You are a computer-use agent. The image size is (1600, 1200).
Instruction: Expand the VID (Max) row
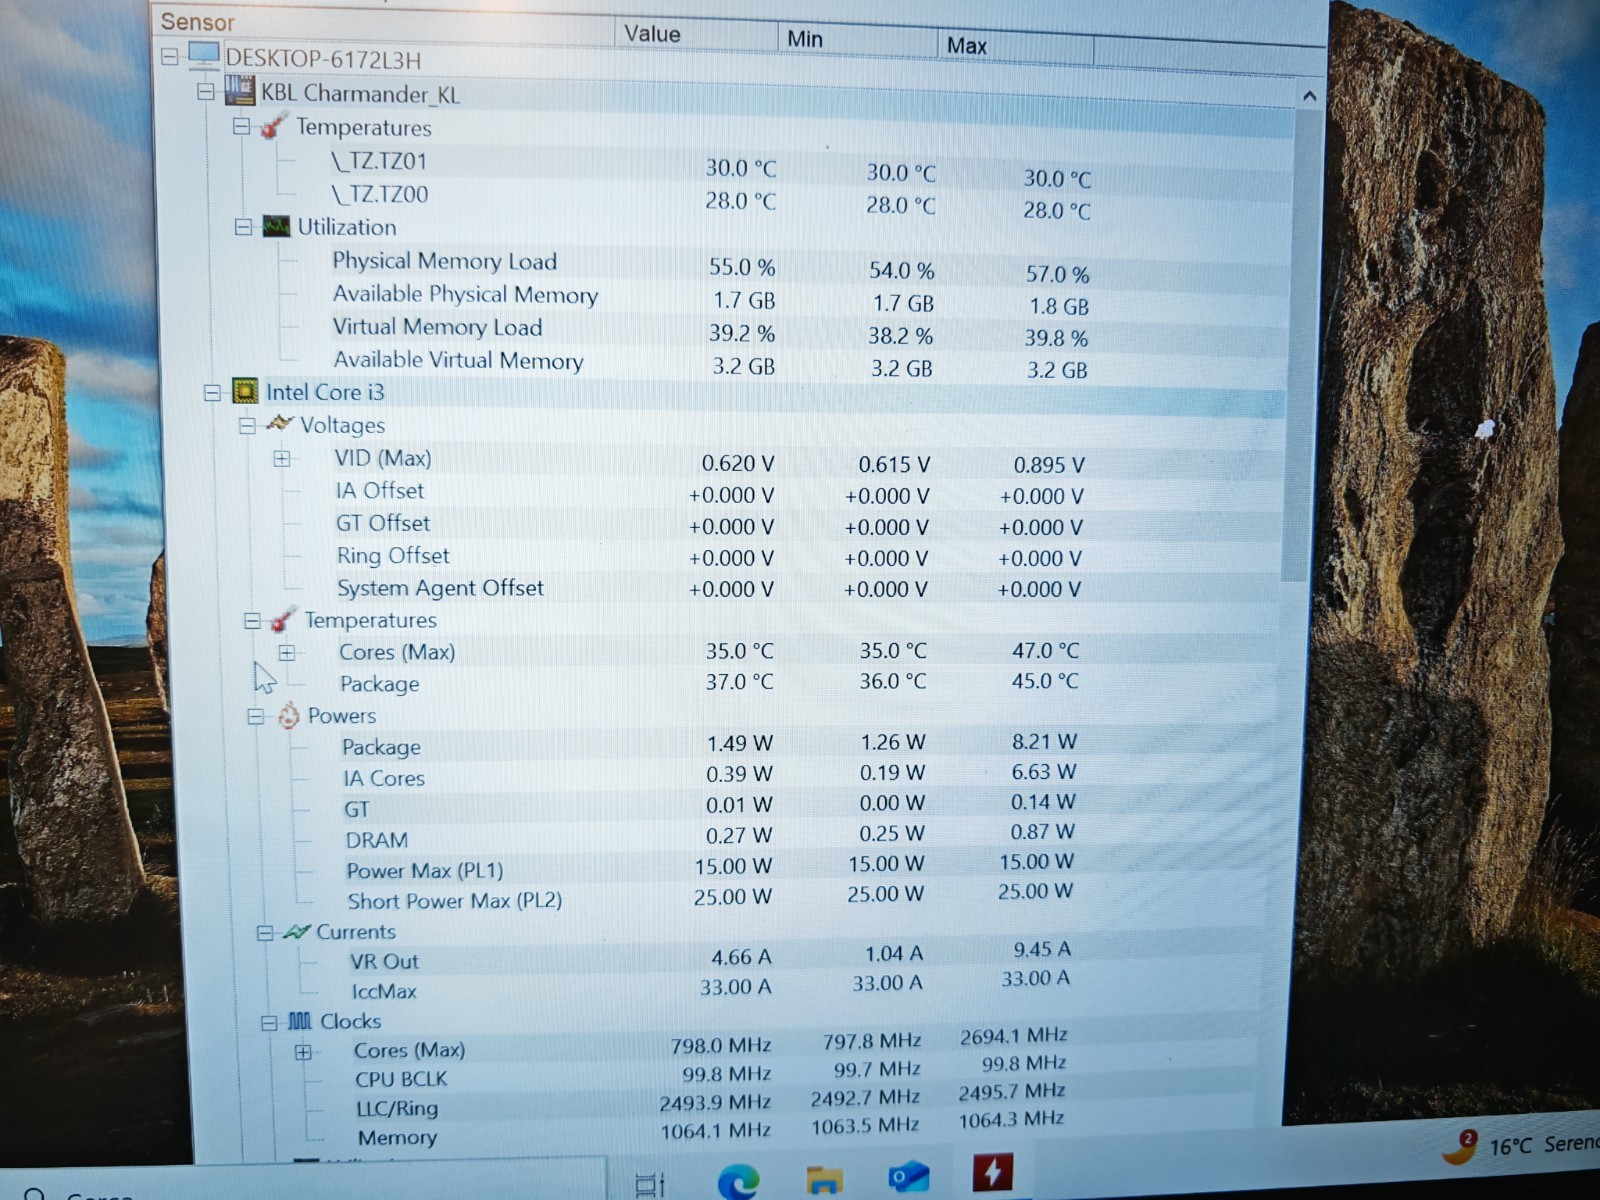coord(282,459)
